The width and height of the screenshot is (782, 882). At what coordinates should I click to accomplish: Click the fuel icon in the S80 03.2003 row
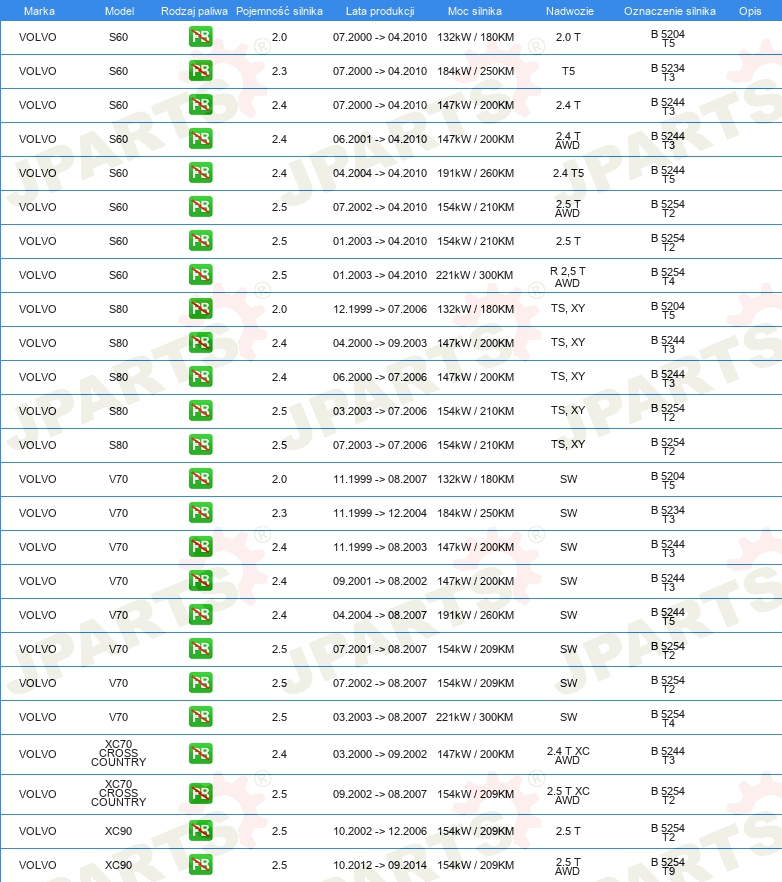click(x=201, y=411)
